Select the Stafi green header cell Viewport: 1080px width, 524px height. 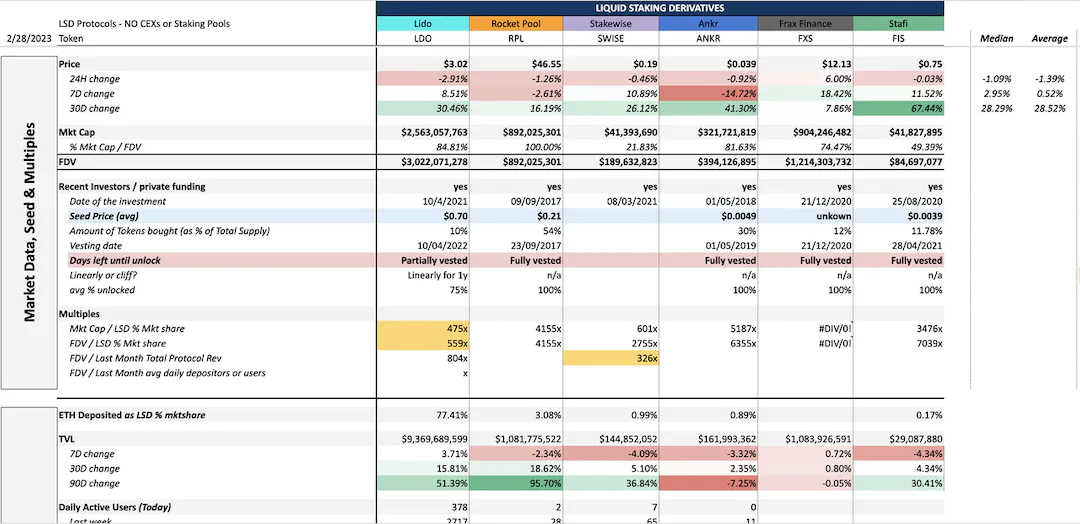(898, 24)
